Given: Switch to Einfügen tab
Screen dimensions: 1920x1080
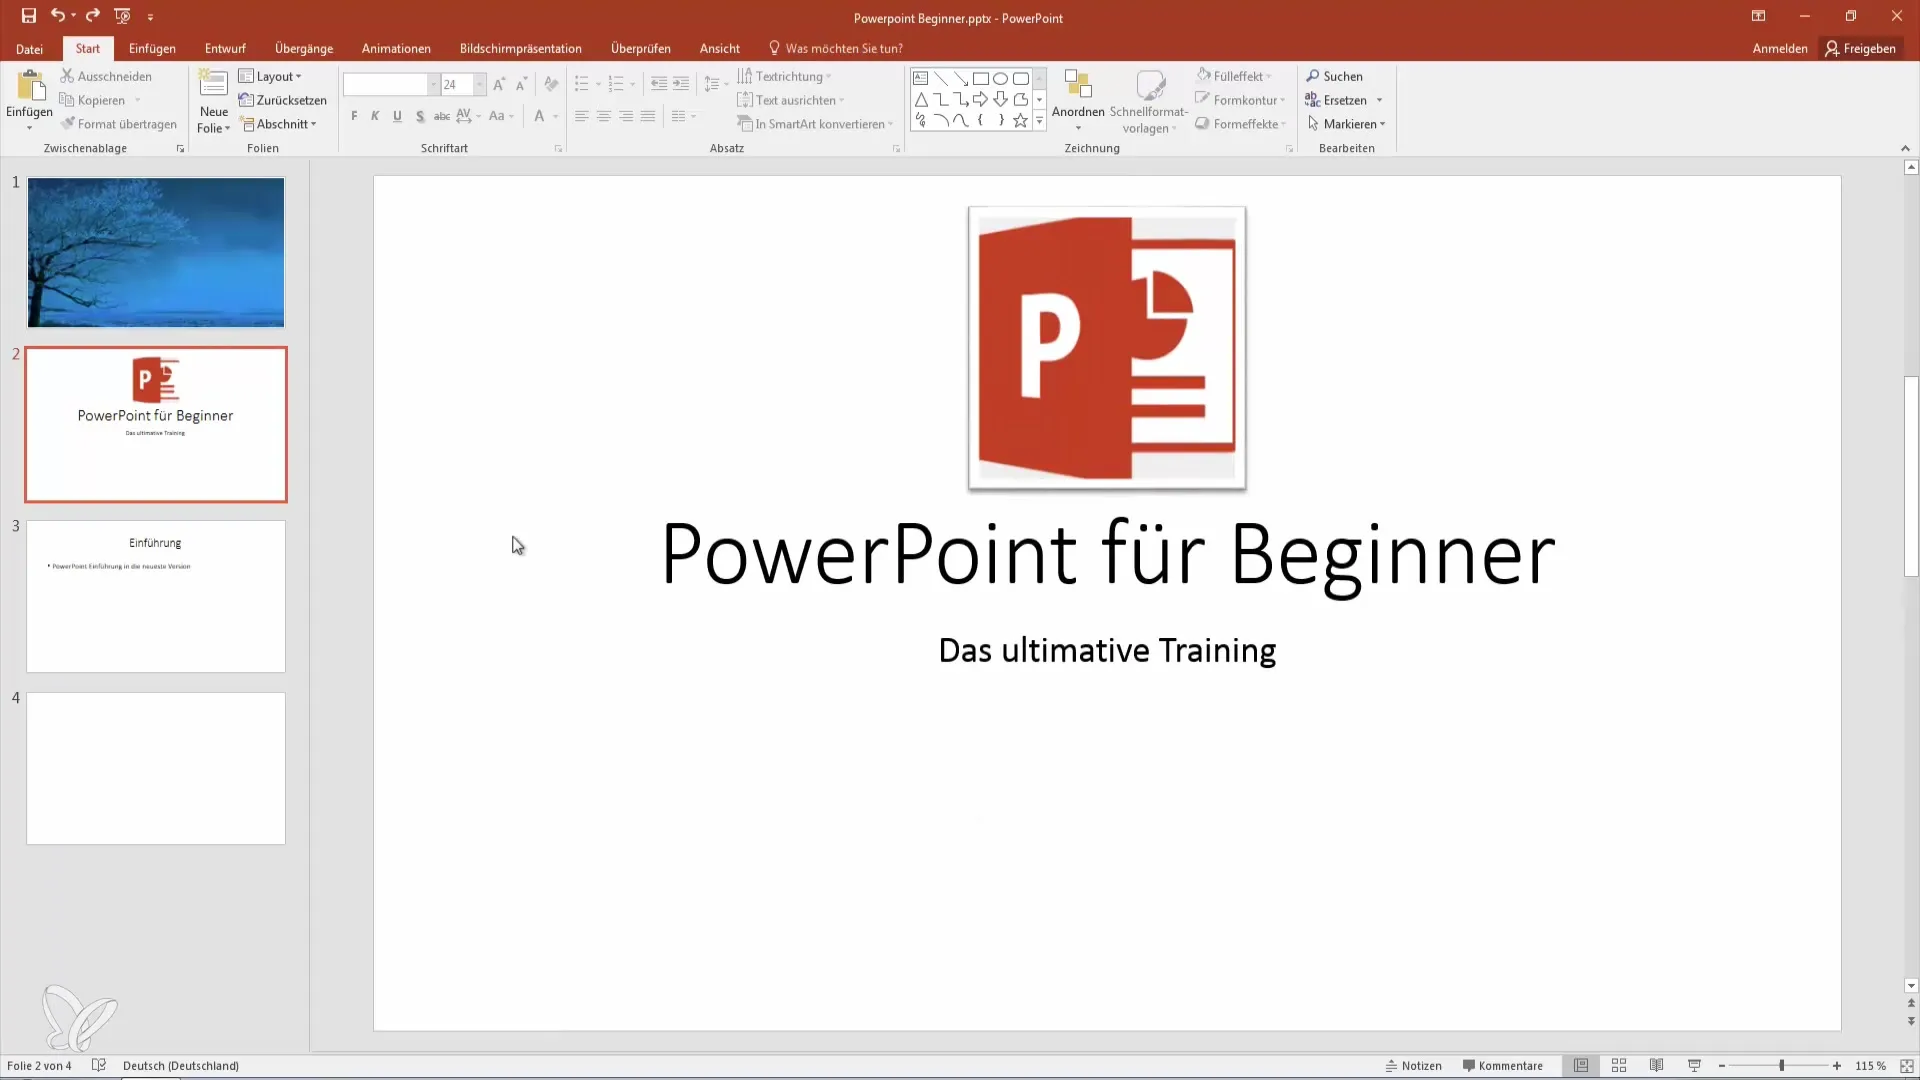Looking at the screenshot, I should [x=152, y=48].
